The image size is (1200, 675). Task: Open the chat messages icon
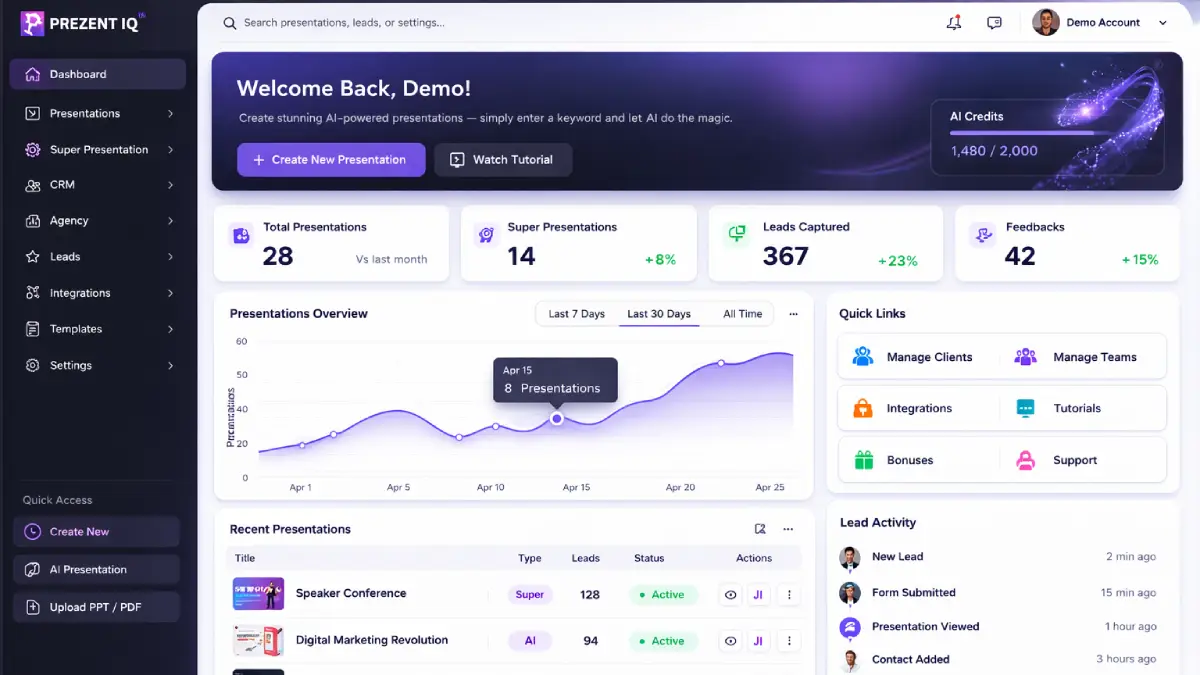[x=994, y=22]
